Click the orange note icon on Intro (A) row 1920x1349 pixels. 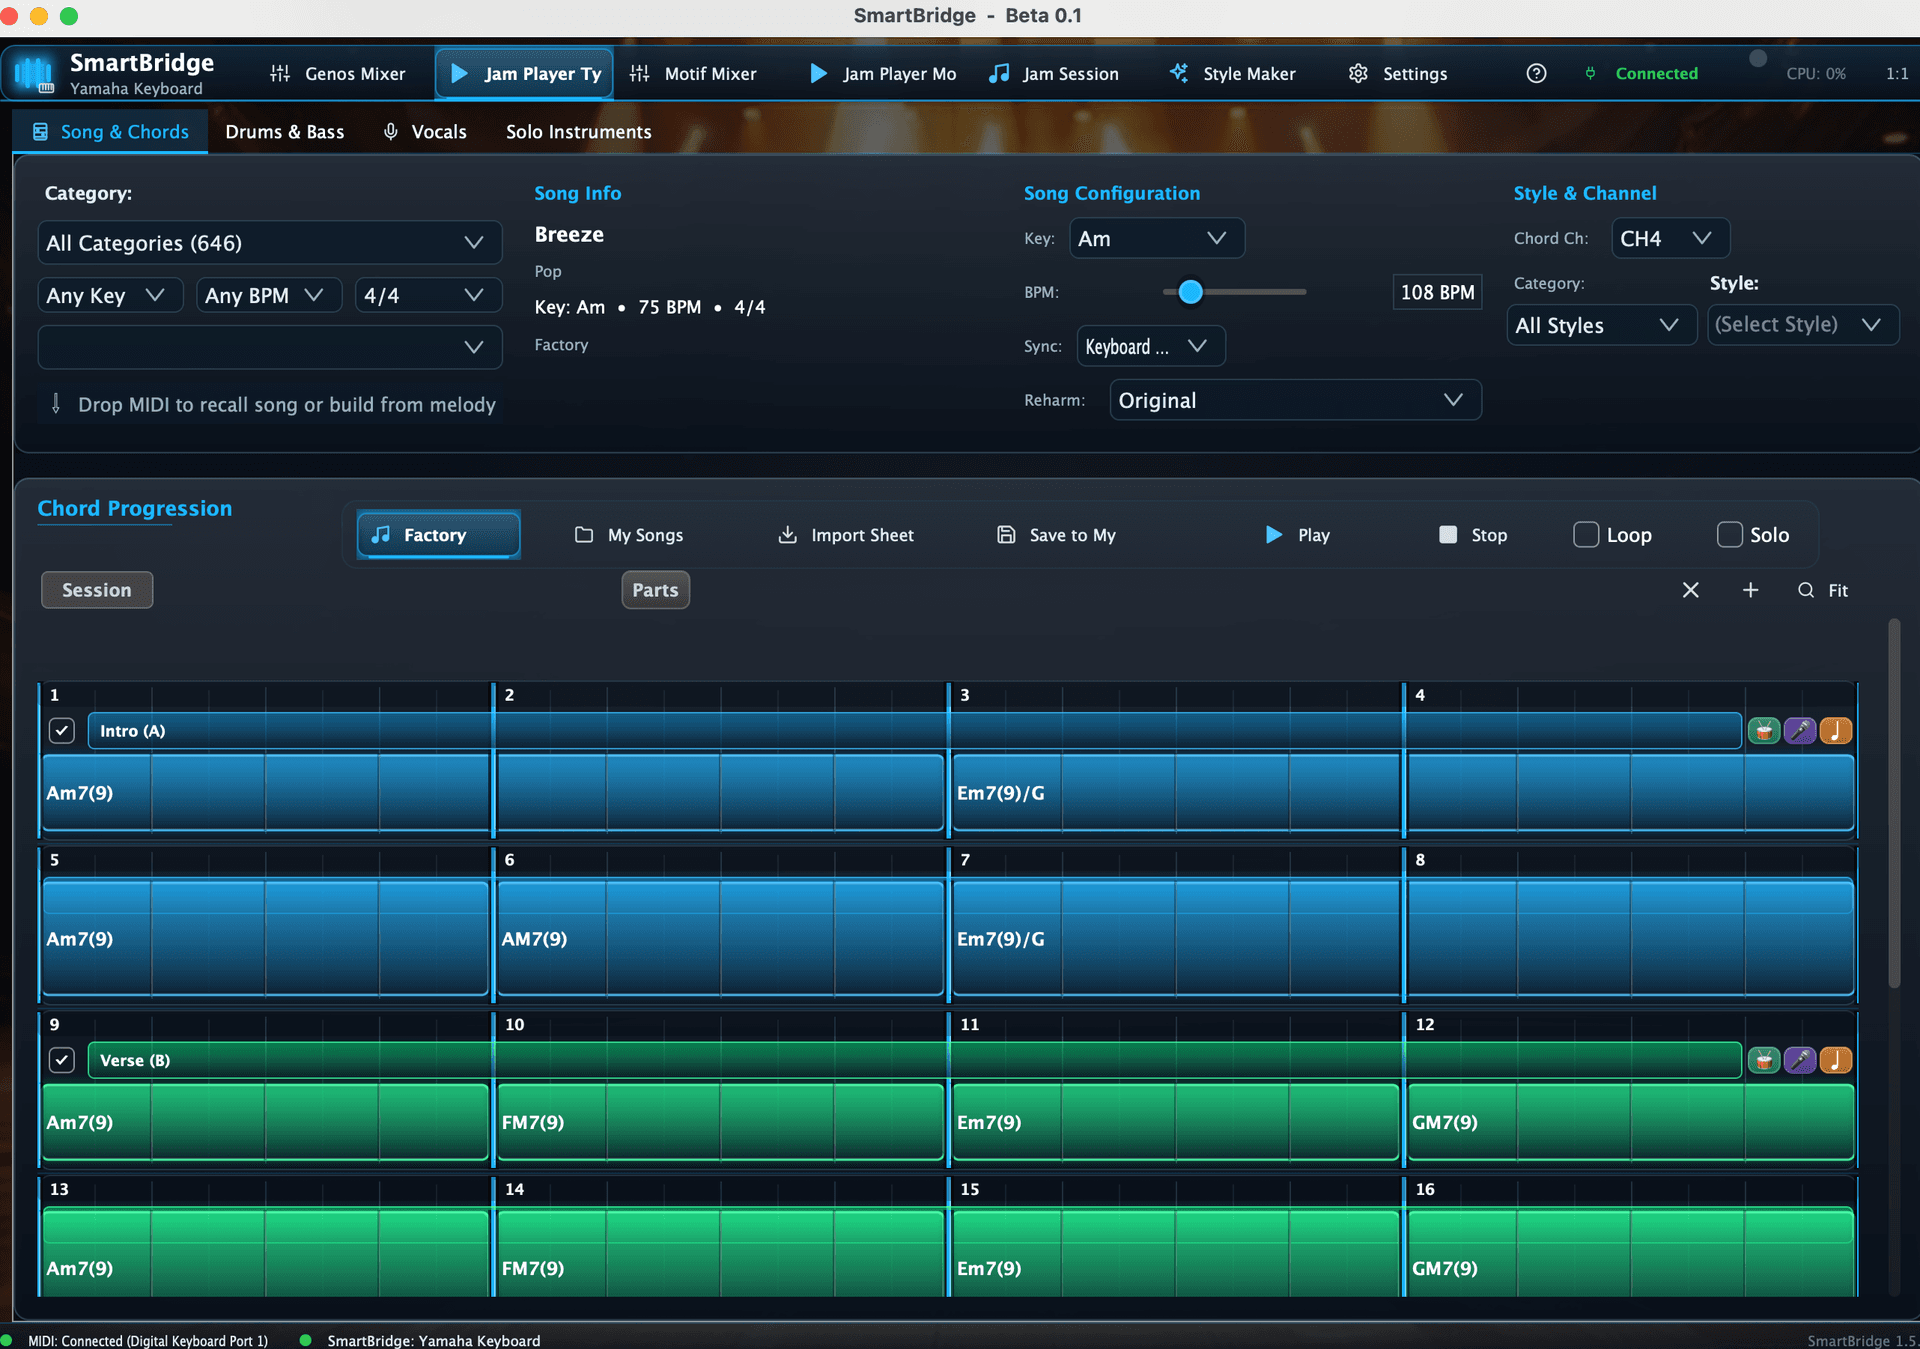click(1836, 731)
